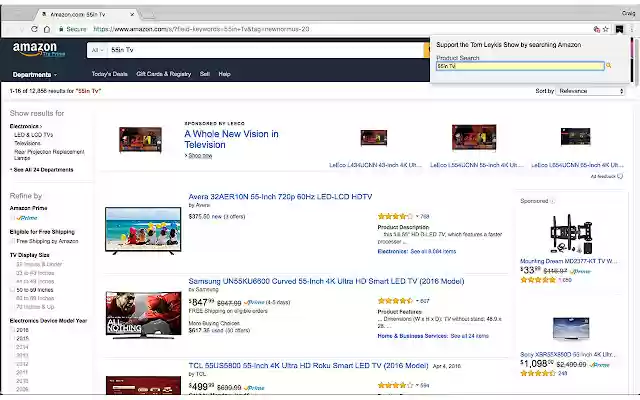640x400 pixels.
Task: Open the Sony XBR star rating
Action: coord(538,373)
